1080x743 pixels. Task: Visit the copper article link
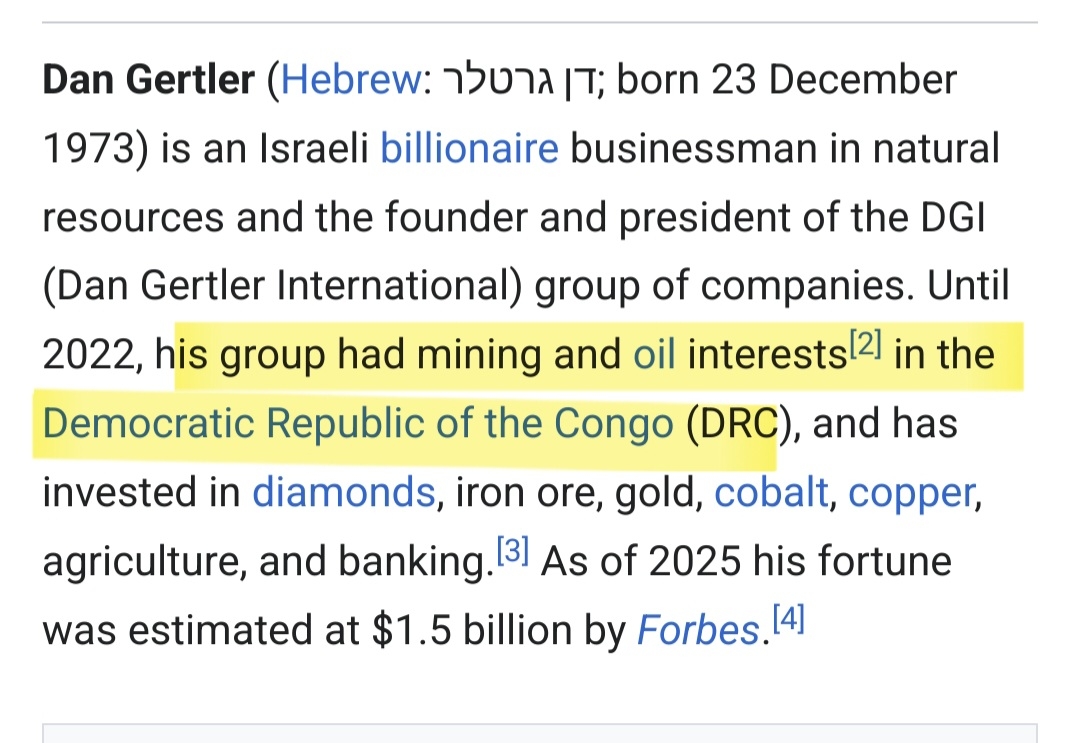(x=911, y=493)
